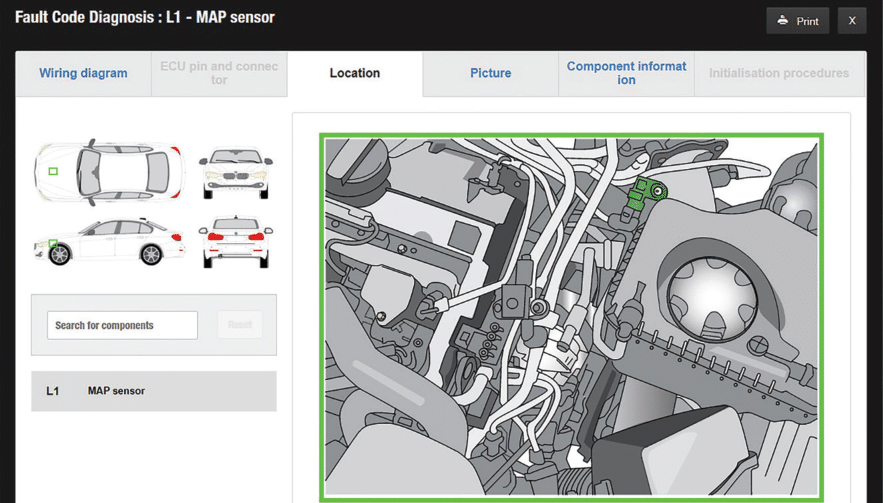Image resolution: width=883 pixels, height=503 pixels.
Task: Select the L1 MAP sensor row
Action: [154, 391]
